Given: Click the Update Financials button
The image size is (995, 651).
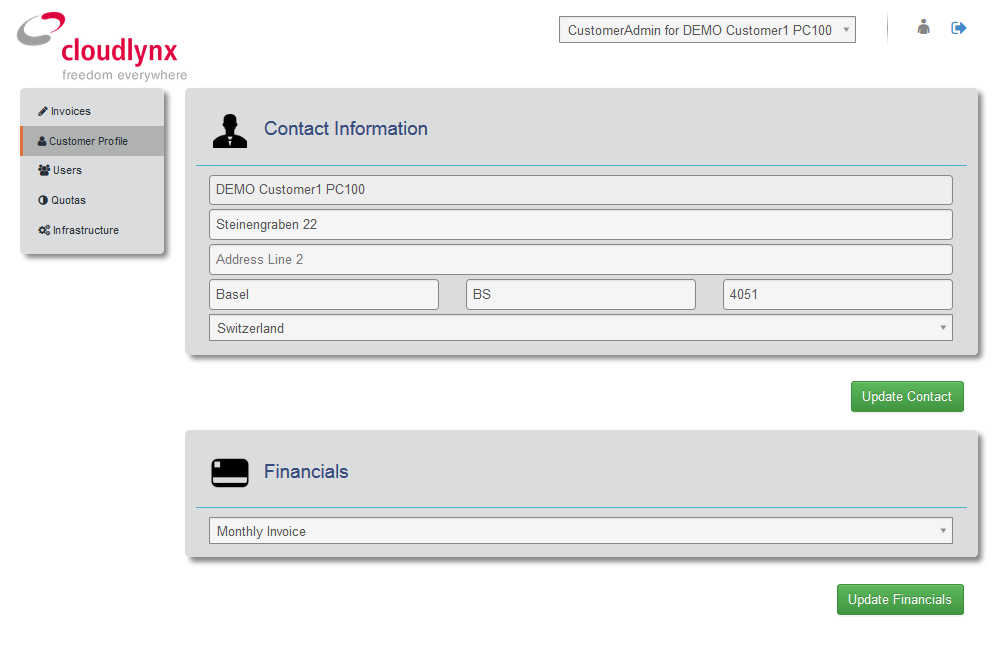Looking at the screenshot, I should 900,600.
